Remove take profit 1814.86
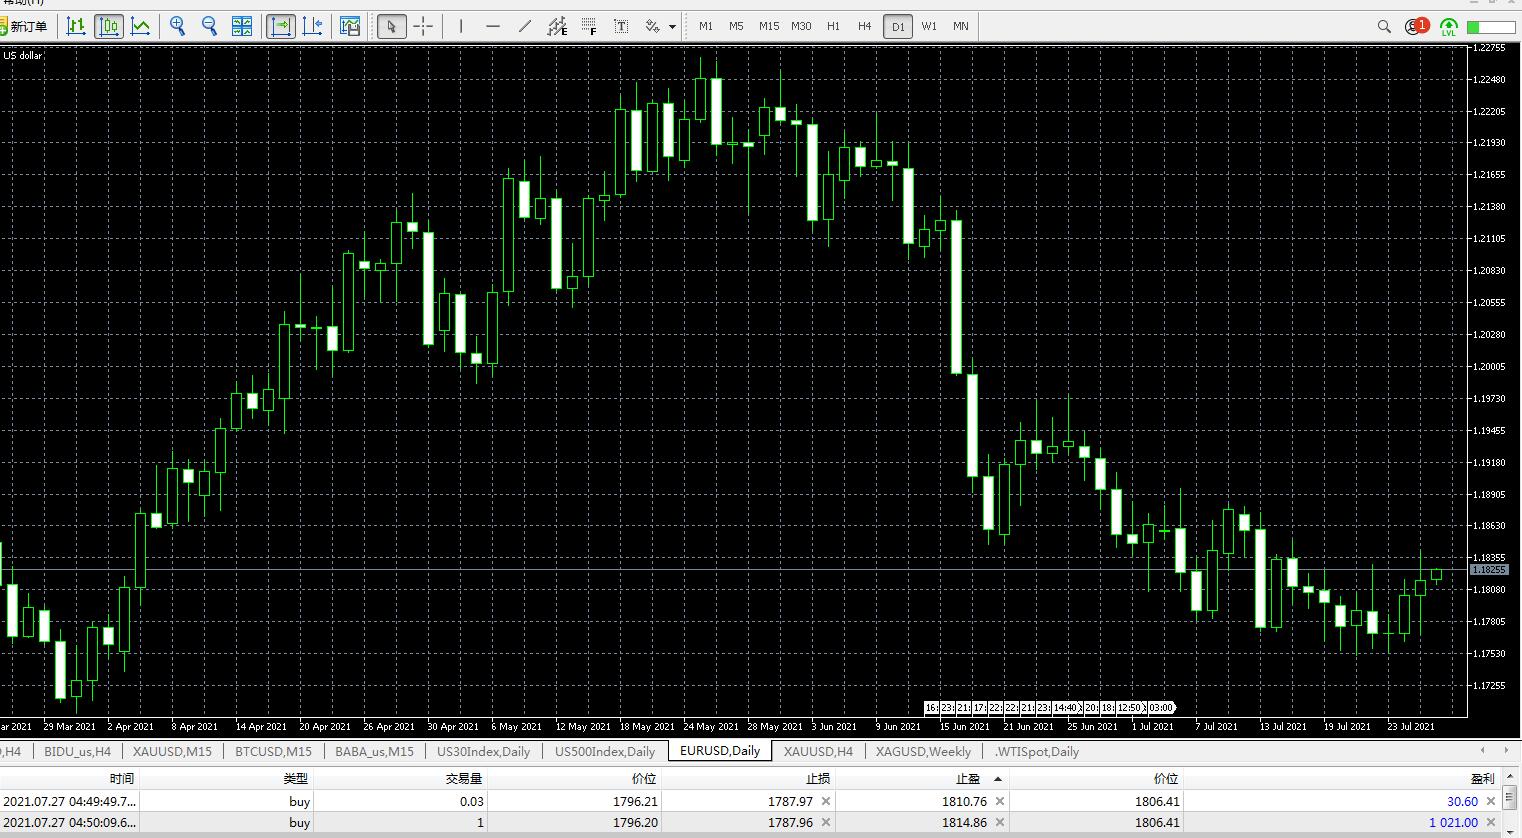Viewport: 1522px width, 838px height. [x=1000, y=823]
